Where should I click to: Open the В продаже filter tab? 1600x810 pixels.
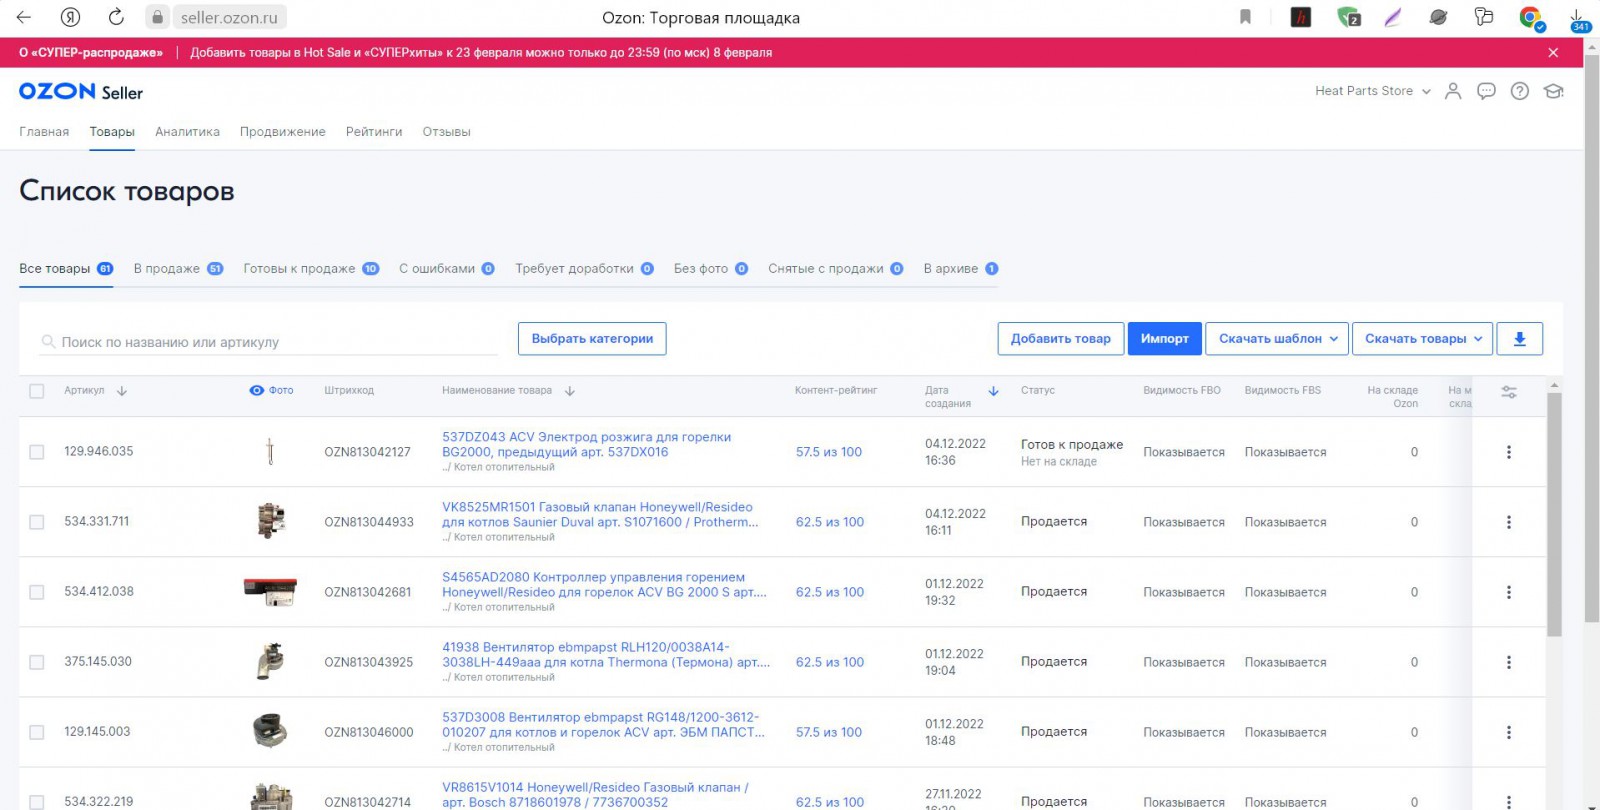[178, 269]
